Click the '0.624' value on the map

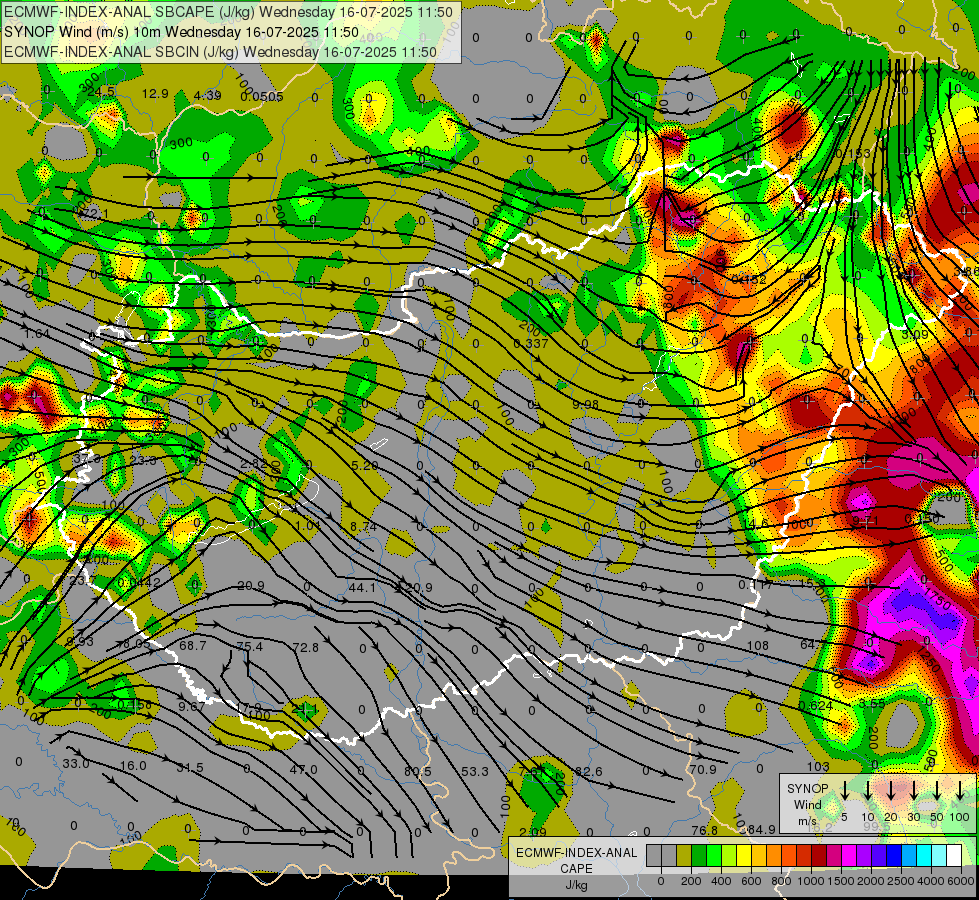click(x=815, y=706)
